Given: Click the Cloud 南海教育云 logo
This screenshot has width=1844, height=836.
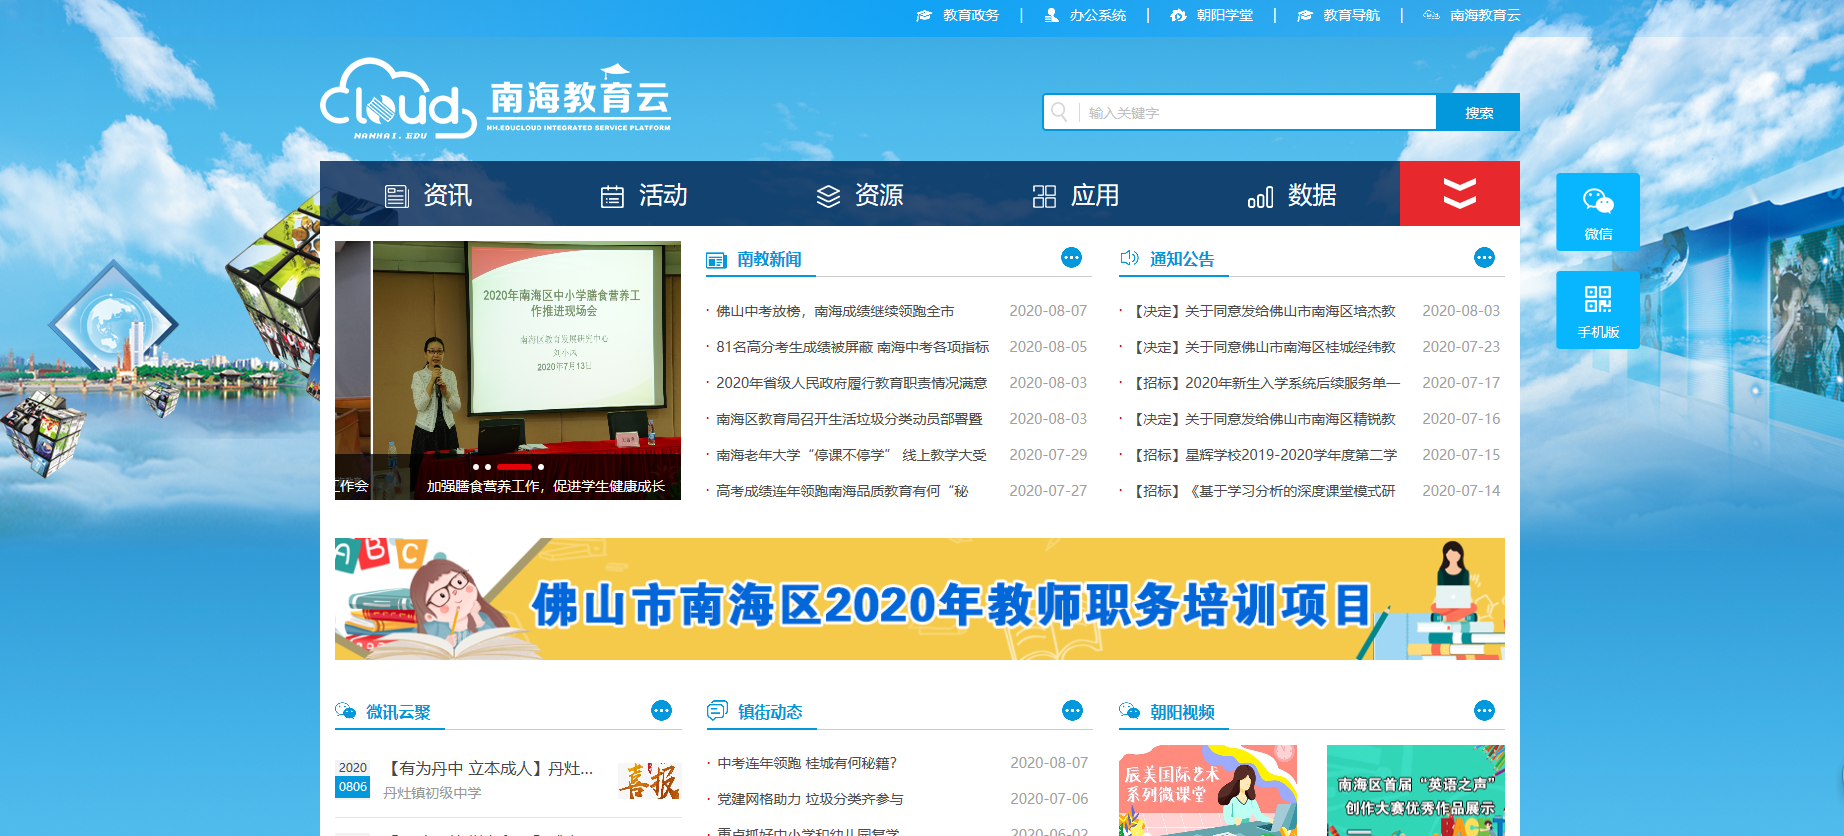Looking at the screenshot, I should tap(496, 99).
